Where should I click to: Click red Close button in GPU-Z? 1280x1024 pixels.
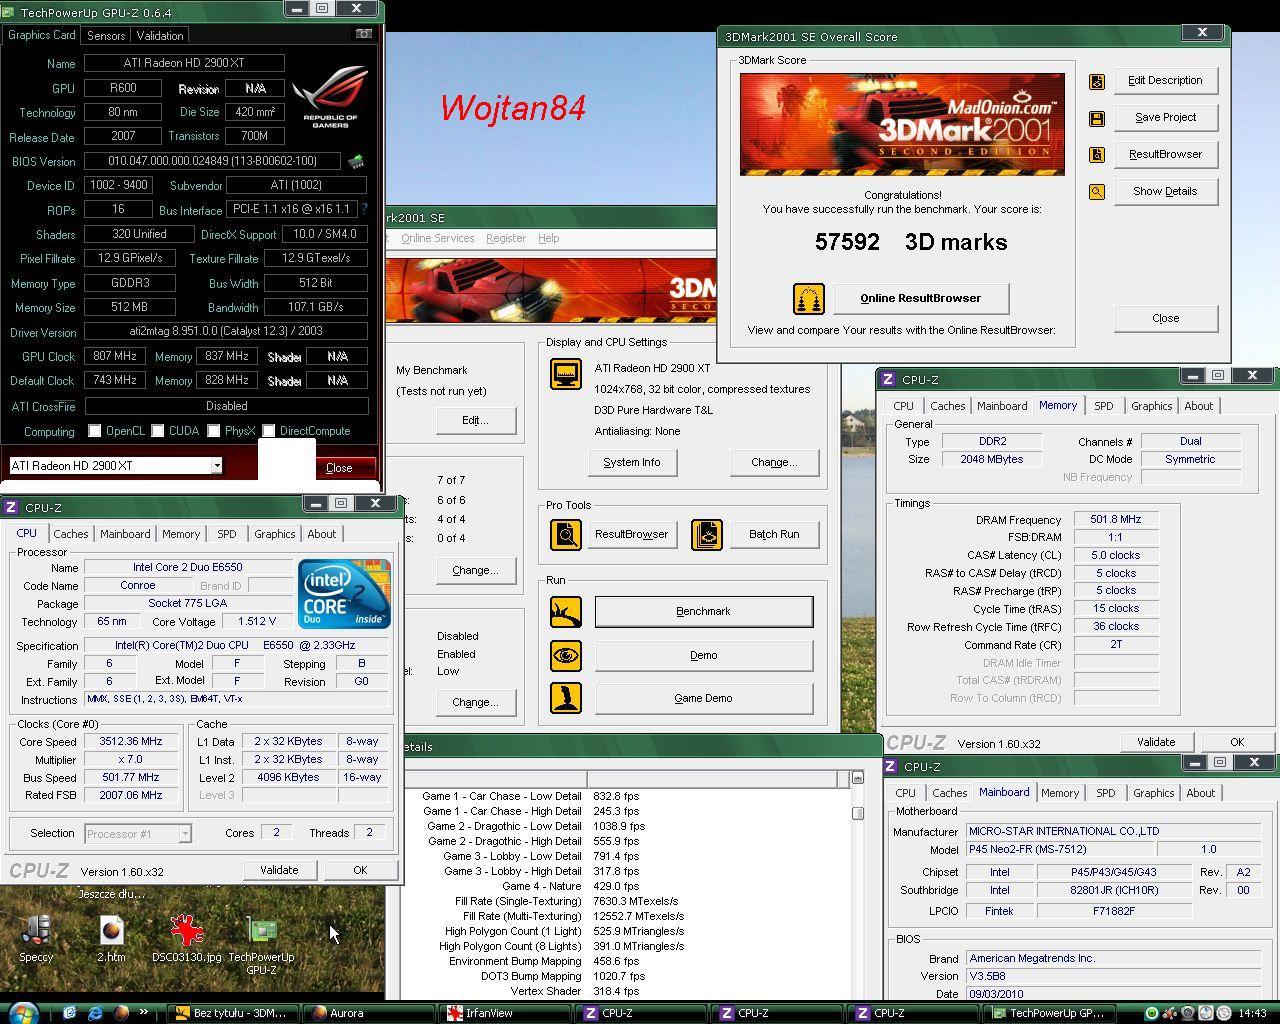coord(339,467)
